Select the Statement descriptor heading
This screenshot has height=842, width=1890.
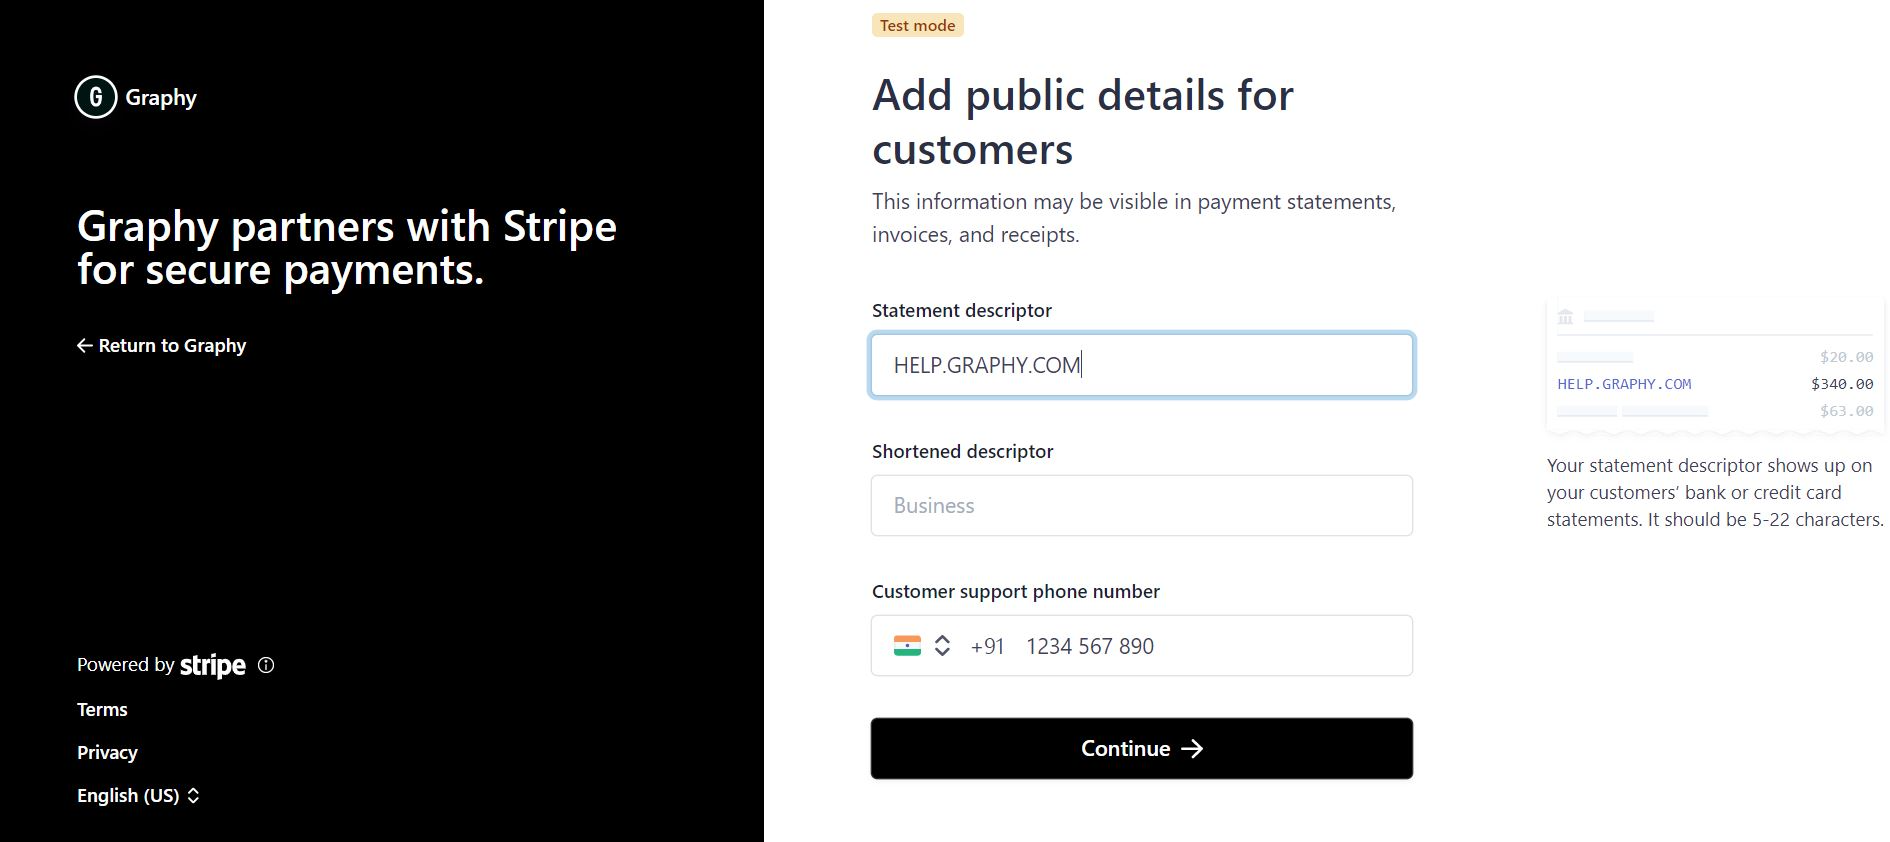(961, 310)
